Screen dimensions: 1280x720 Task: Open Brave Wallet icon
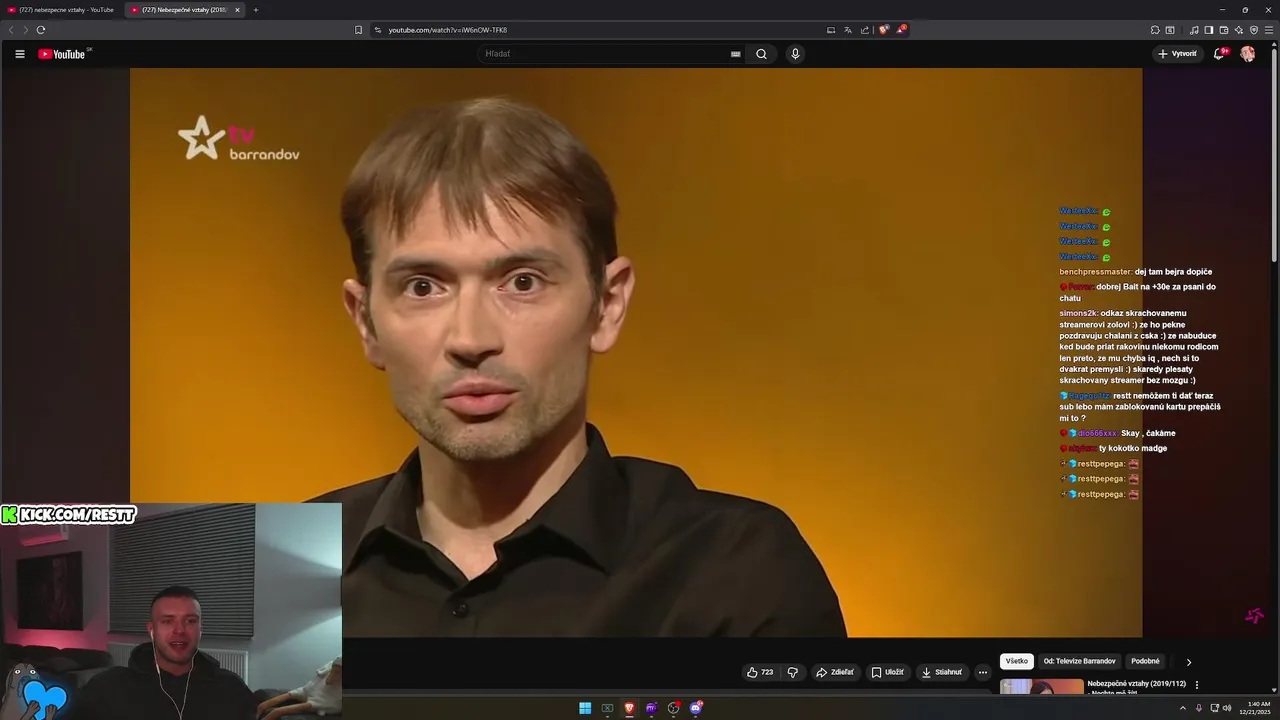coord(1223,30)
